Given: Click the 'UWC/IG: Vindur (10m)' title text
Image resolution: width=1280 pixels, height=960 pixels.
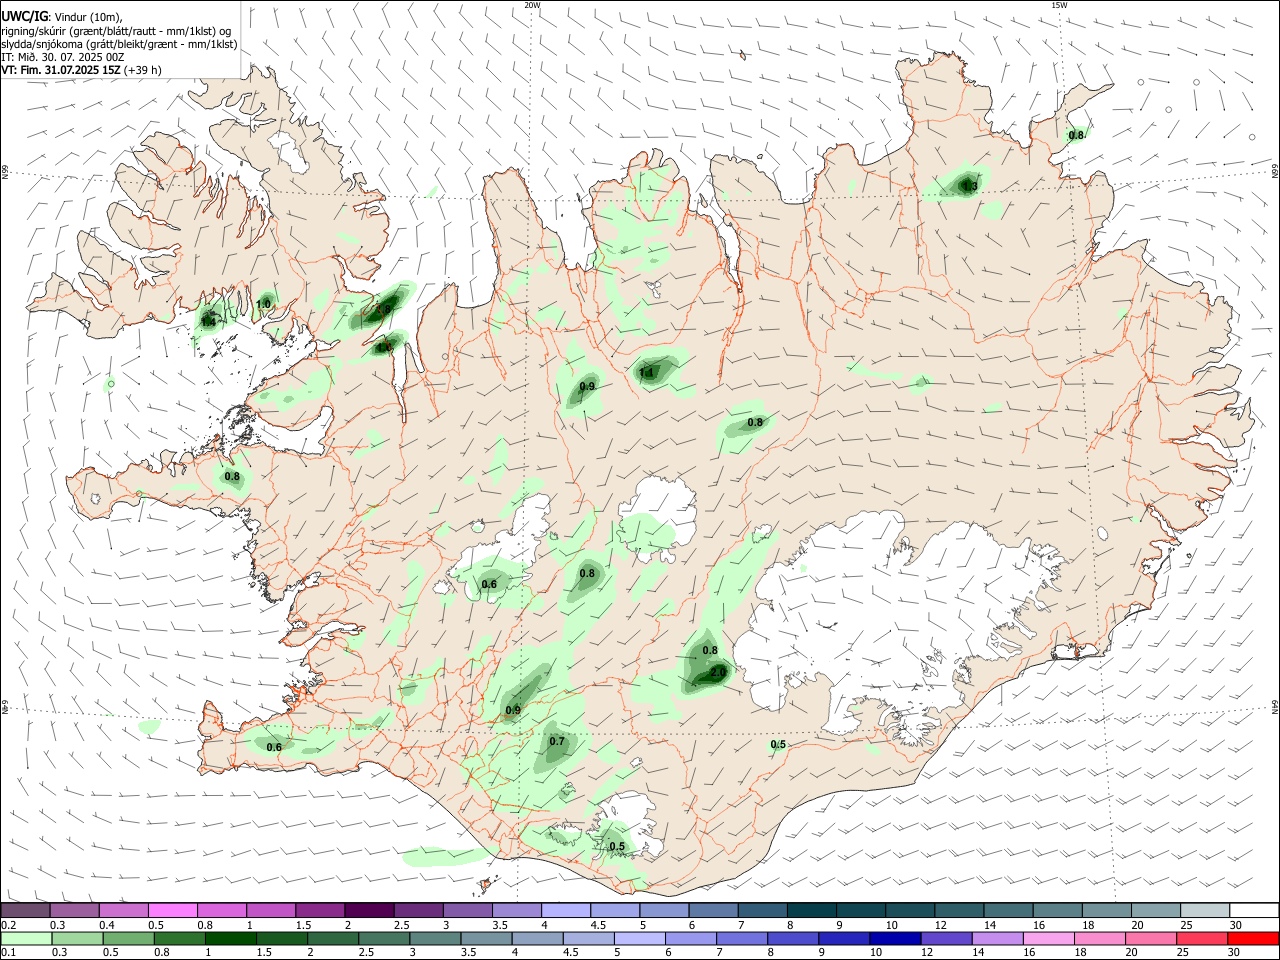Looking at the screenshot, I should 62,17.
